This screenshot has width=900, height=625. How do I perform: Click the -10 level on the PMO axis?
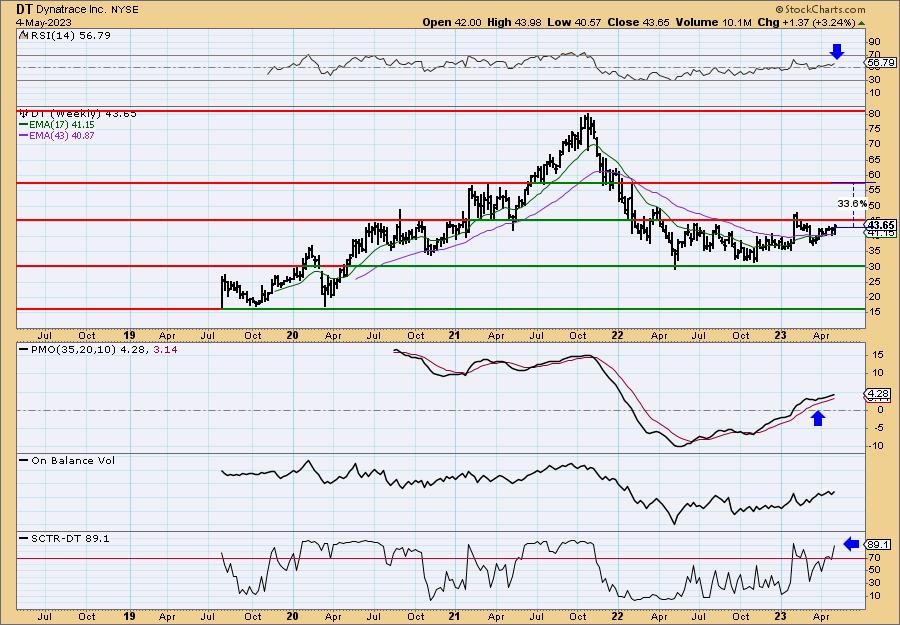(x=875, y=446)
